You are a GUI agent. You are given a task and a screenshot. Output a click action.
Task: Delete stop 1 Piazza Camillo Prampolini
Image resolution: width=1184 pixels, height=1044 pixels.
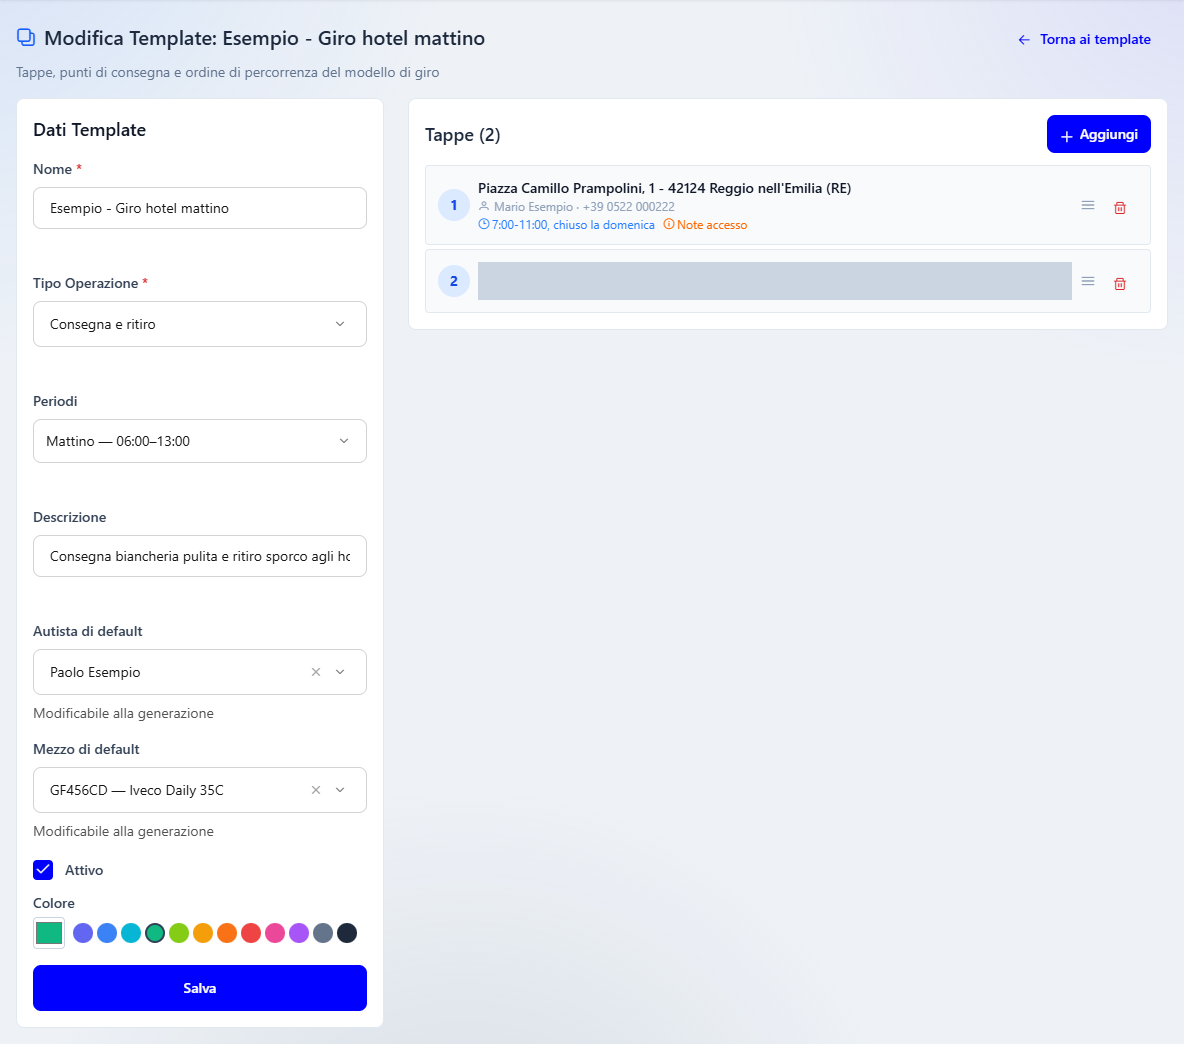[1120, 208]
